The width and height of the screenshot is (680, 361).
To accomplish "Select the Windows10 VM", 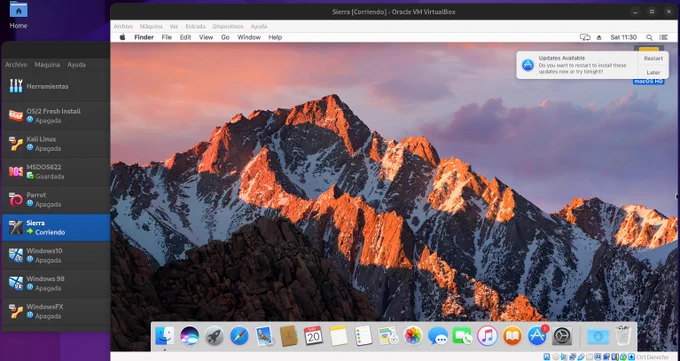I will click(x=56, y=255).
